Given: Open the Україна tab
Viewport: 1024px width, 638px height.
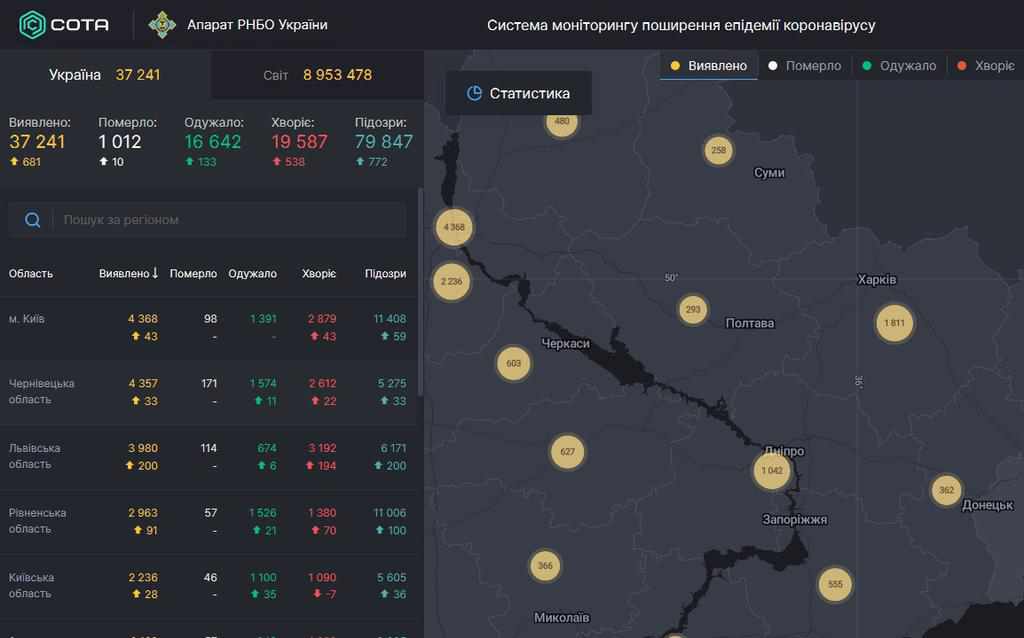Looking at the screenshot, I should point(105,75).
